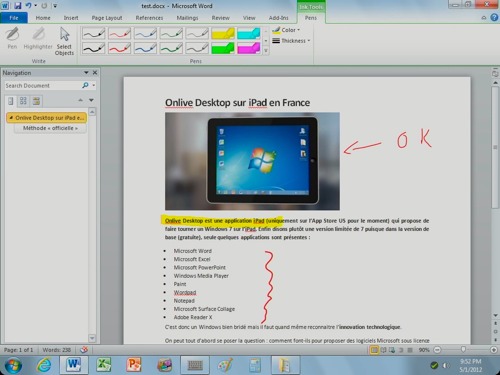Switch to page thumbnails view in Navigation

click(23, 101)
